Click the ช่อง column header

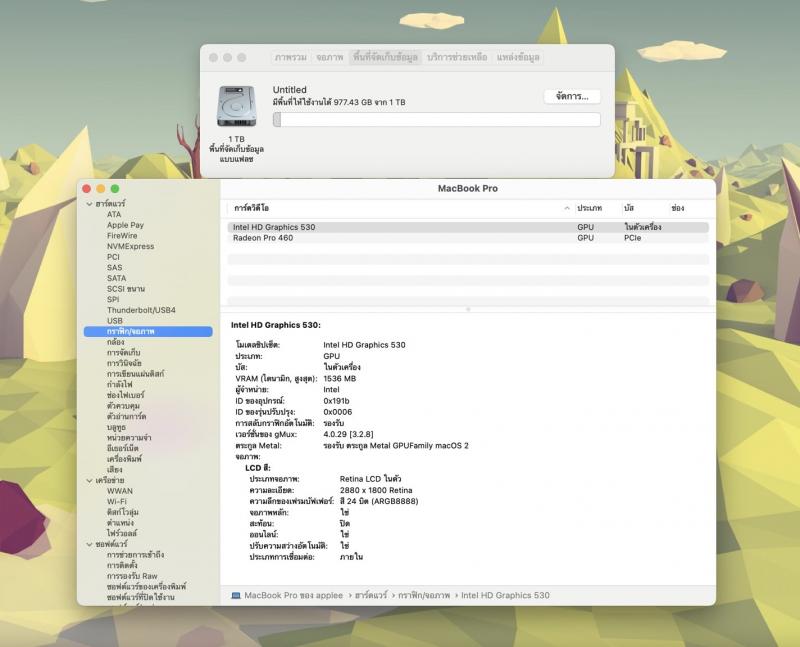point(678,208)
